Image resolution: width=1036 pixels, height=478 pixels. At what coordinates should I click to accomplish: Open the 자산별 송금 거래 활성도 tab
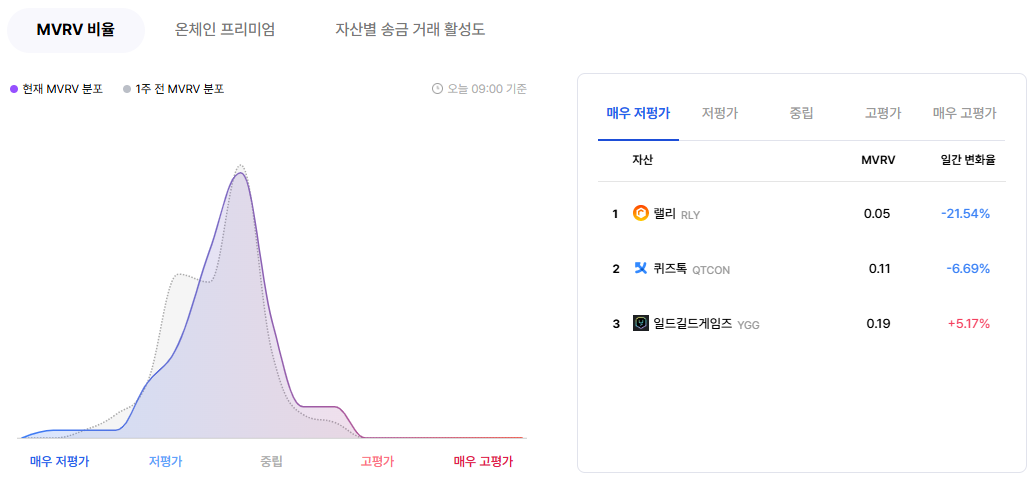click(410, 30)
